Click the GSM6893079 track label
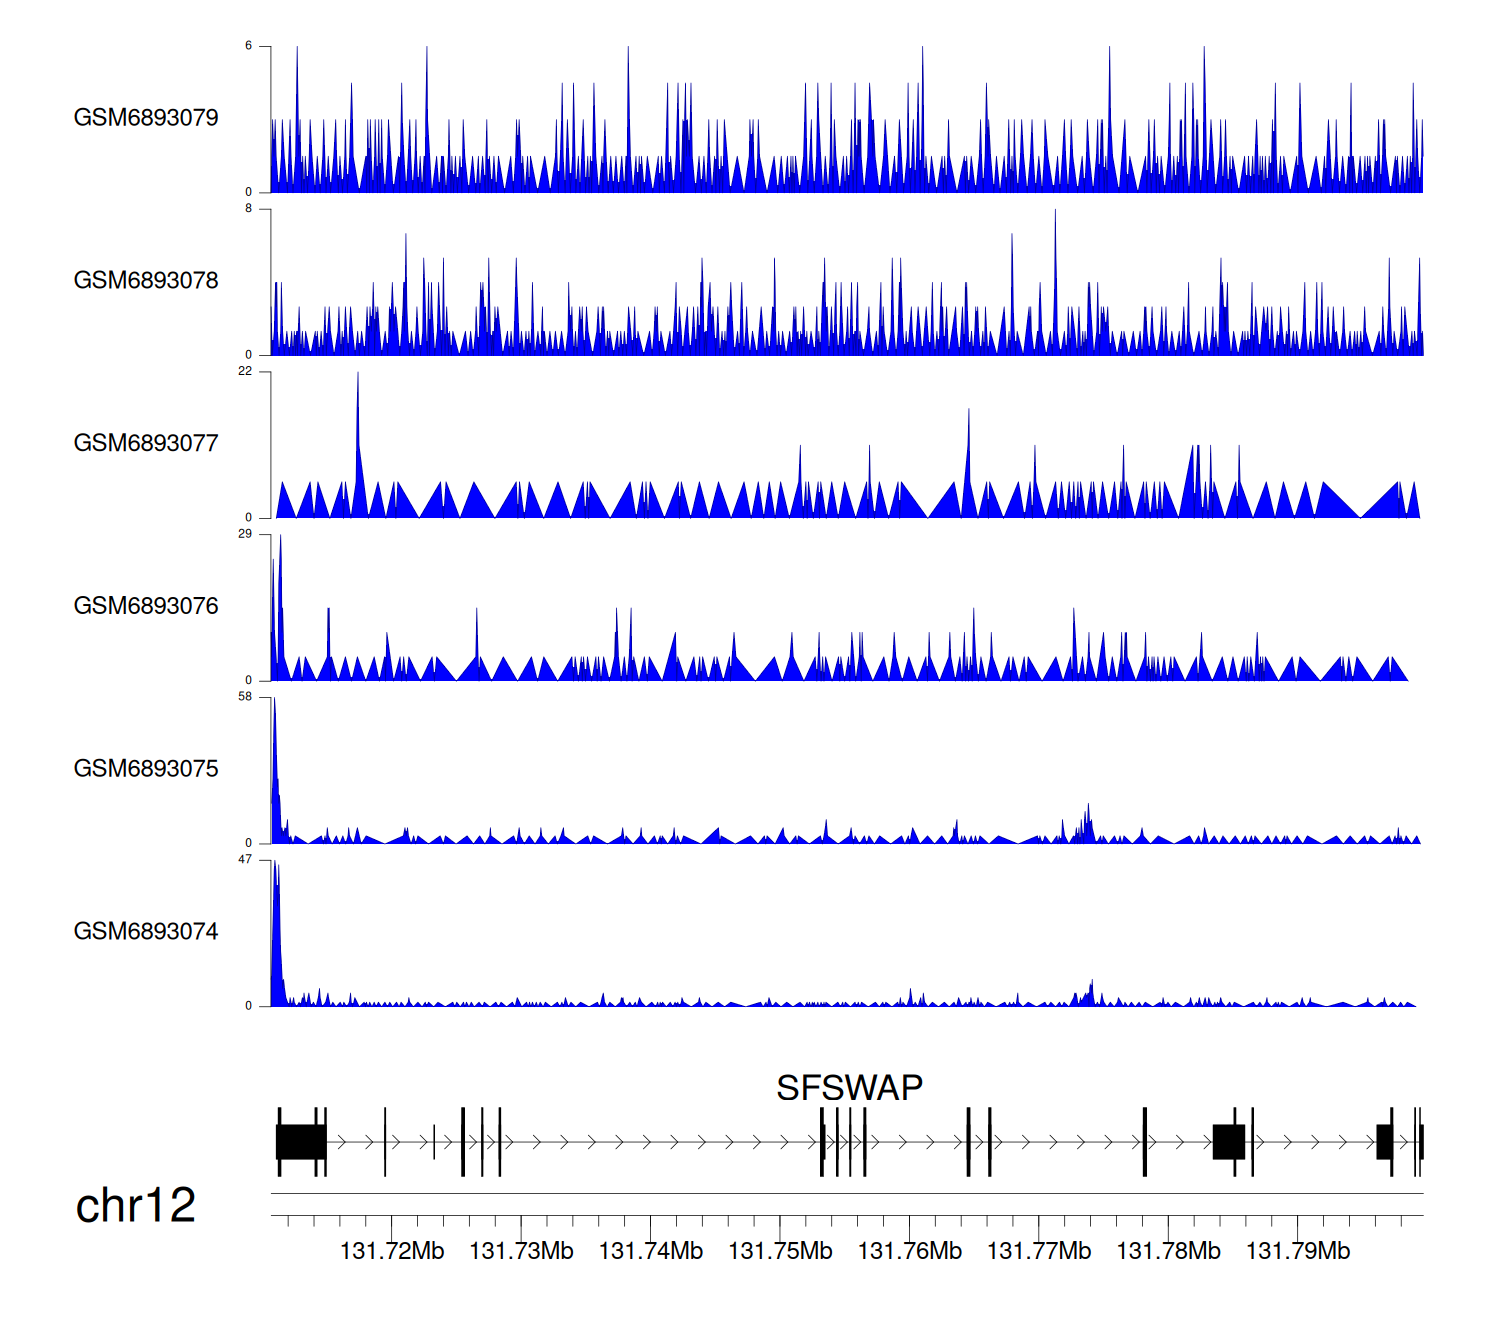Viewport: 1500px width, 1320px height. (x=146, y=118)
